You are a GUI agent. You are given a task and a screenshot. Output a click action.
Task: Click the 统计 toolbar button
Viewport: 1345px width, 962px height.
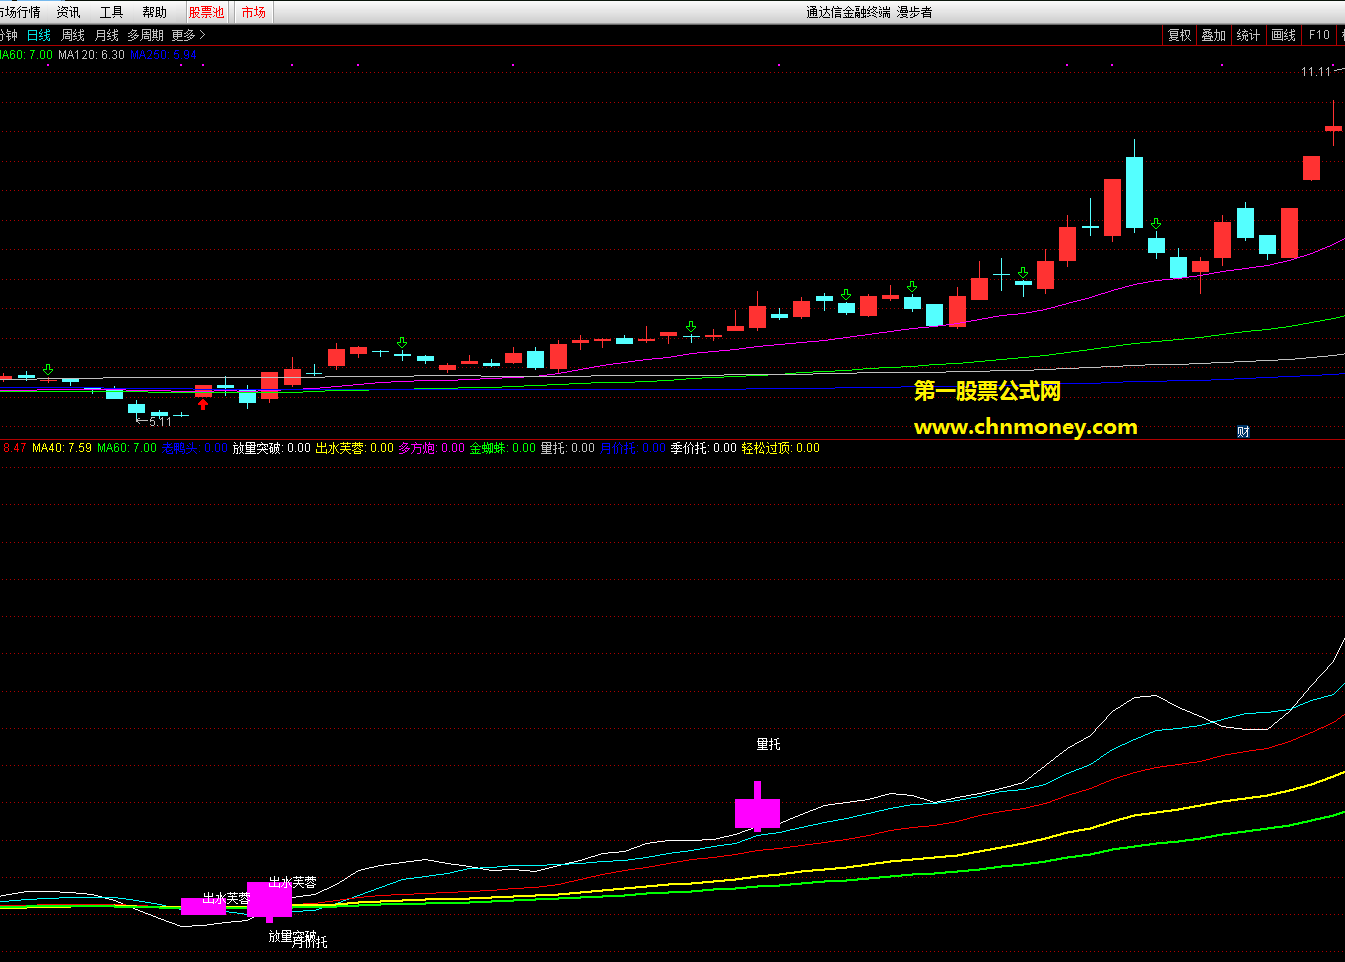coord(1248,35)
